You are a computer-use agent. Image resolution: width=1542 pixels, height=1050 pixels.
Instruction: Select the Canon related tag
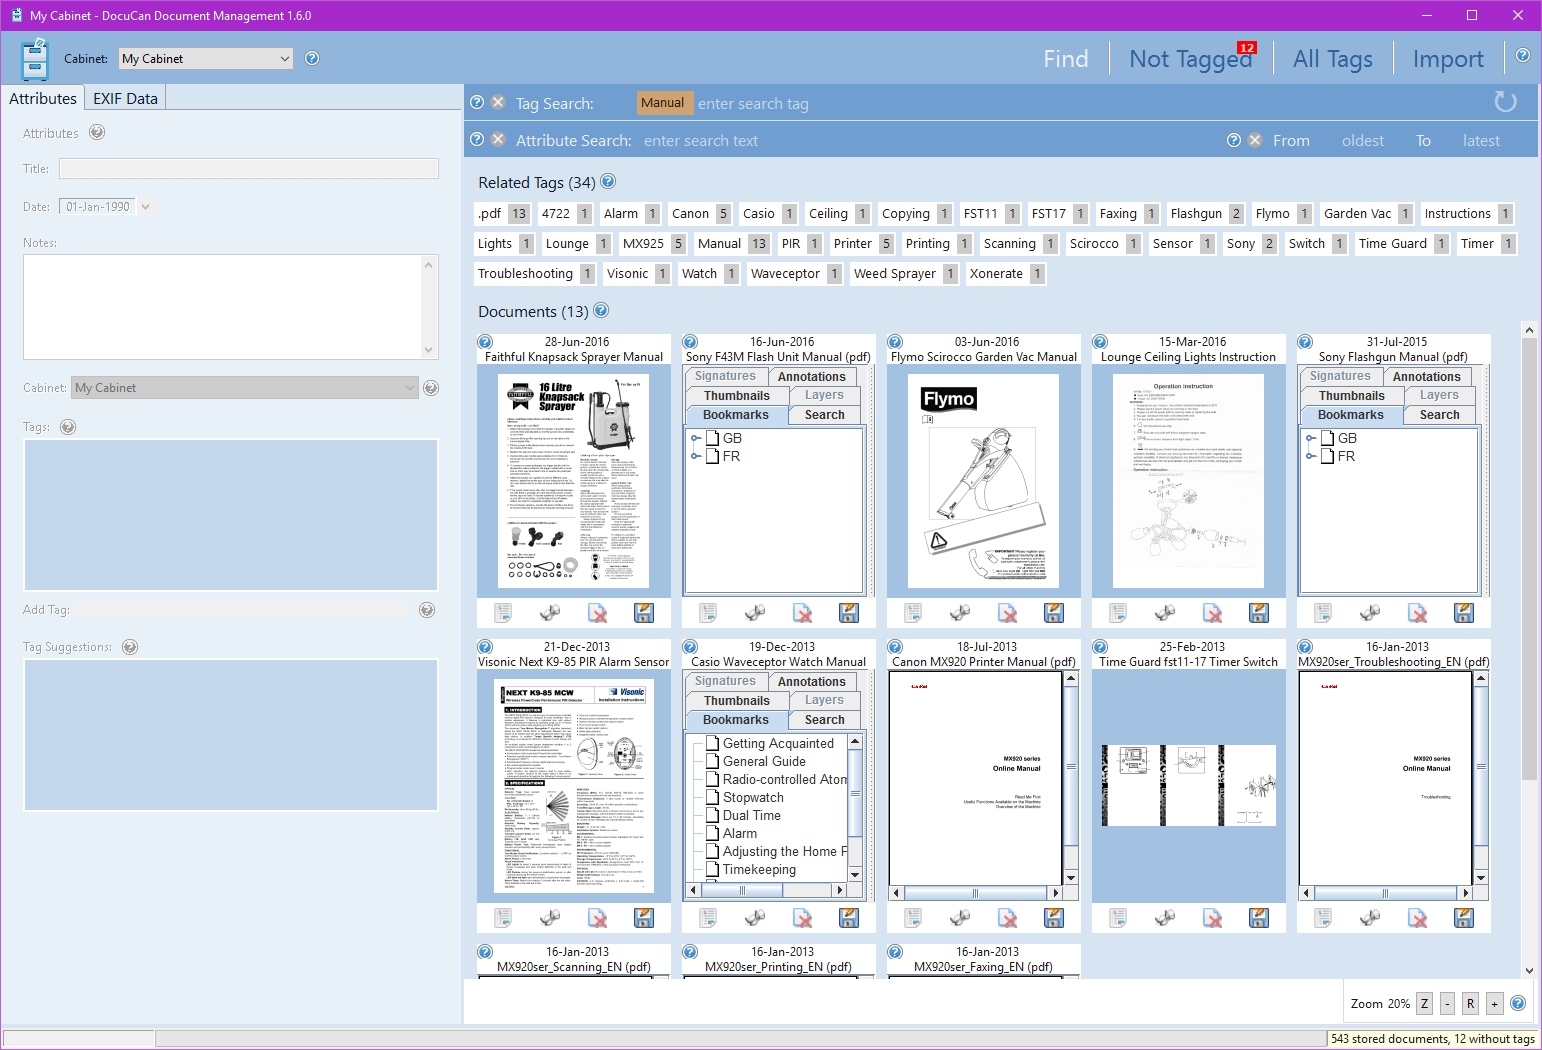[700, 213]
